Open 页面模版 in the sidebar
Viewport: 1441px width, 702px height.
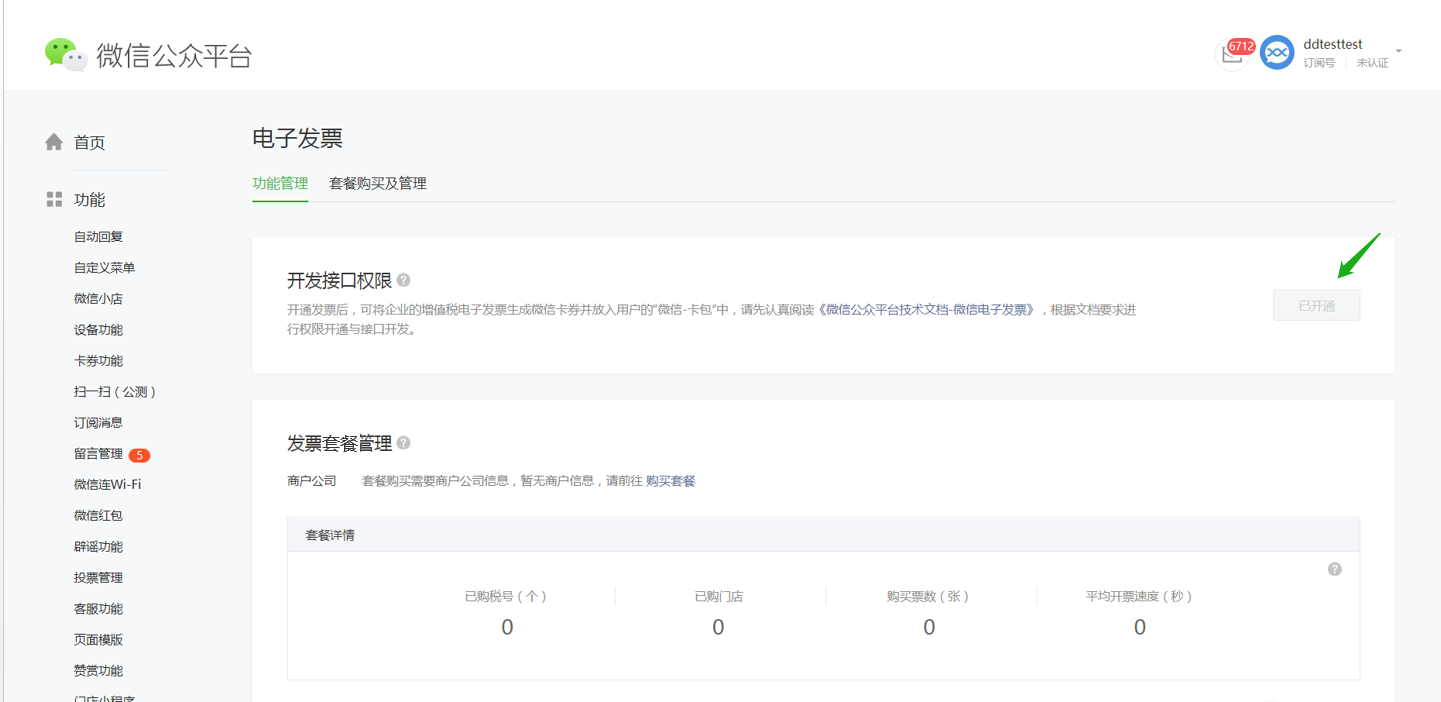[98, 640]
